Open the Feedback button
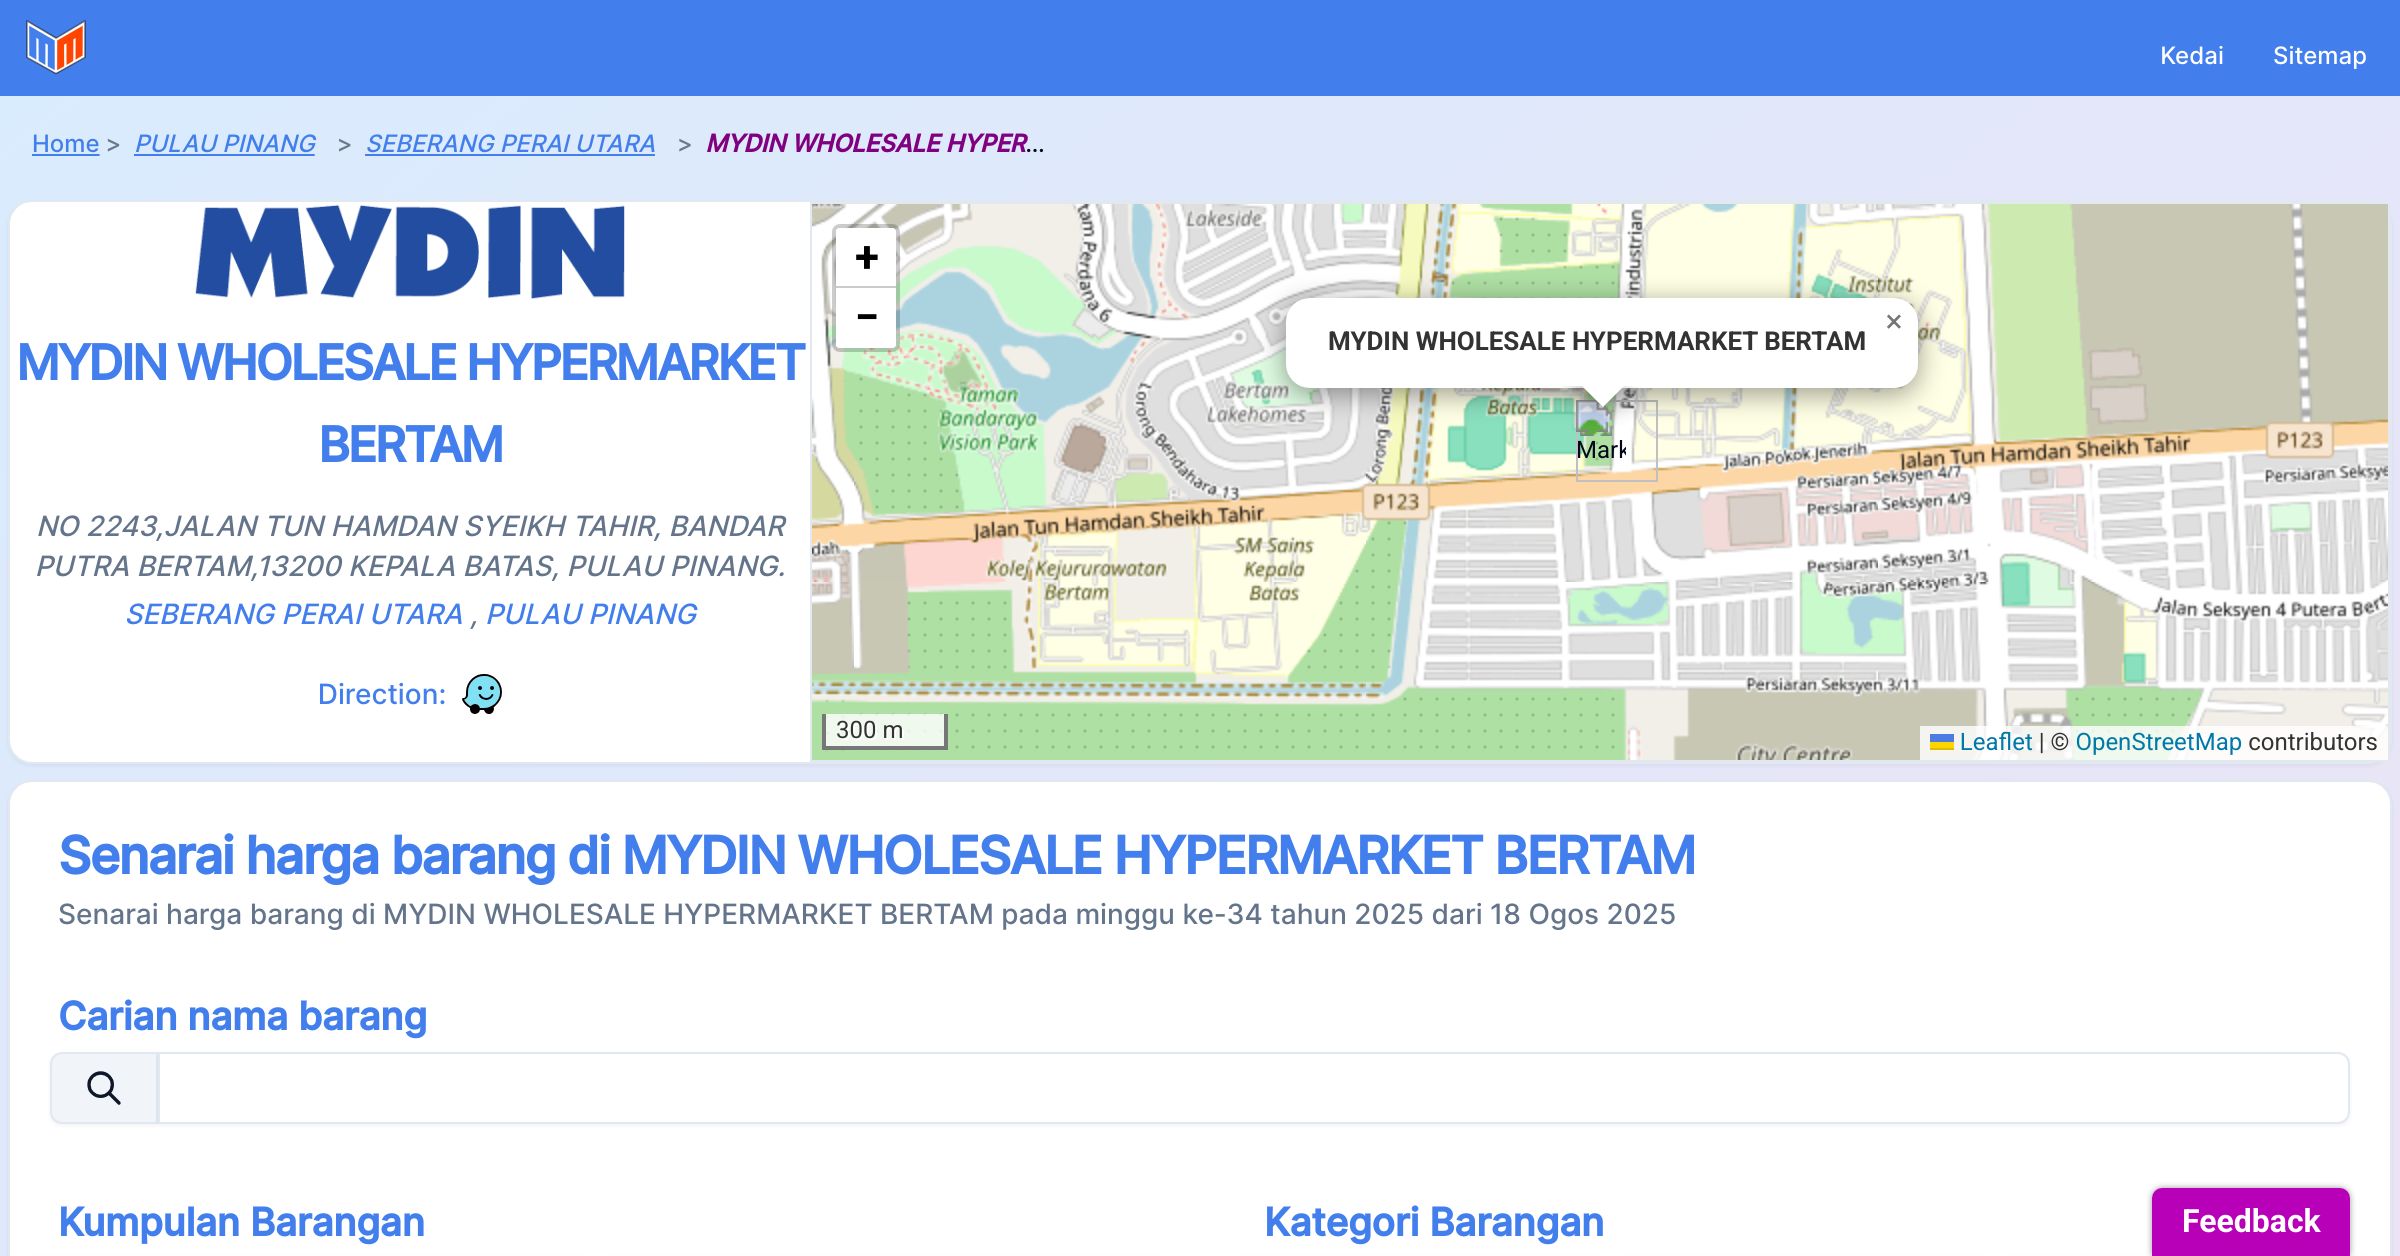This screenshot has height=1256, width=2400. pyautogui.click(x=2250, y=1221)
